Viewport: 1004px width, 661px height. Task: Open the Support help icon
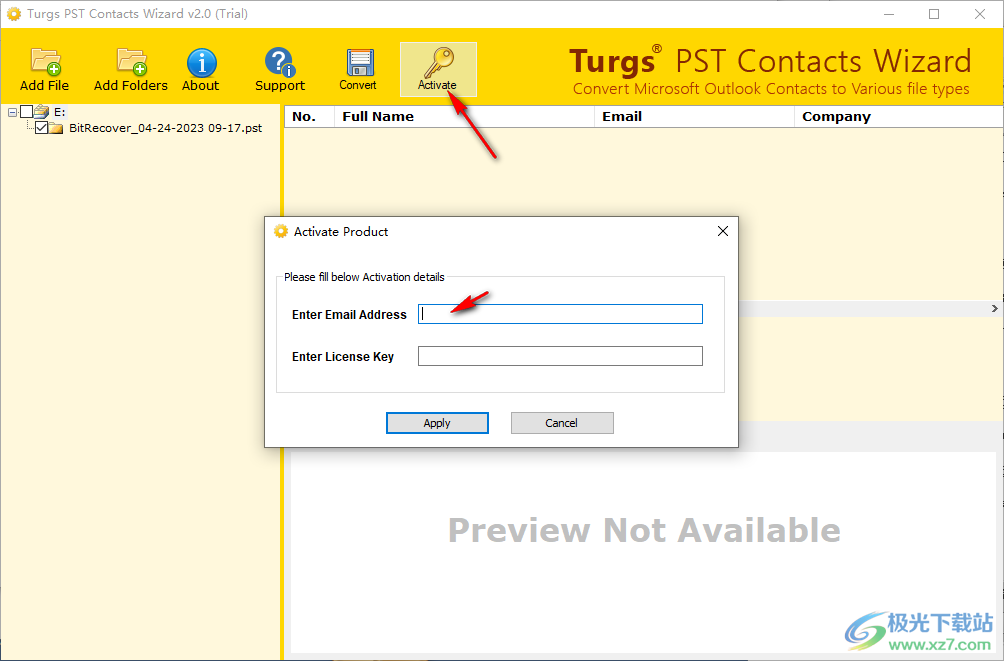[279, 62]
